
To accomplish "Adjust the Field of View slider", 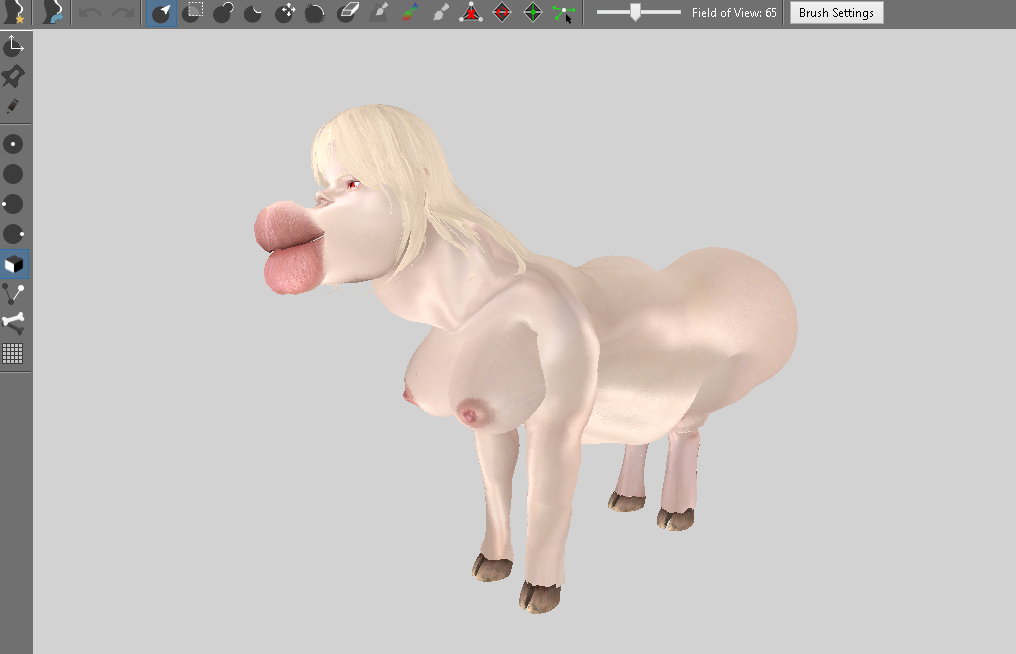I will pyautogui.click(x=638, y=12).
